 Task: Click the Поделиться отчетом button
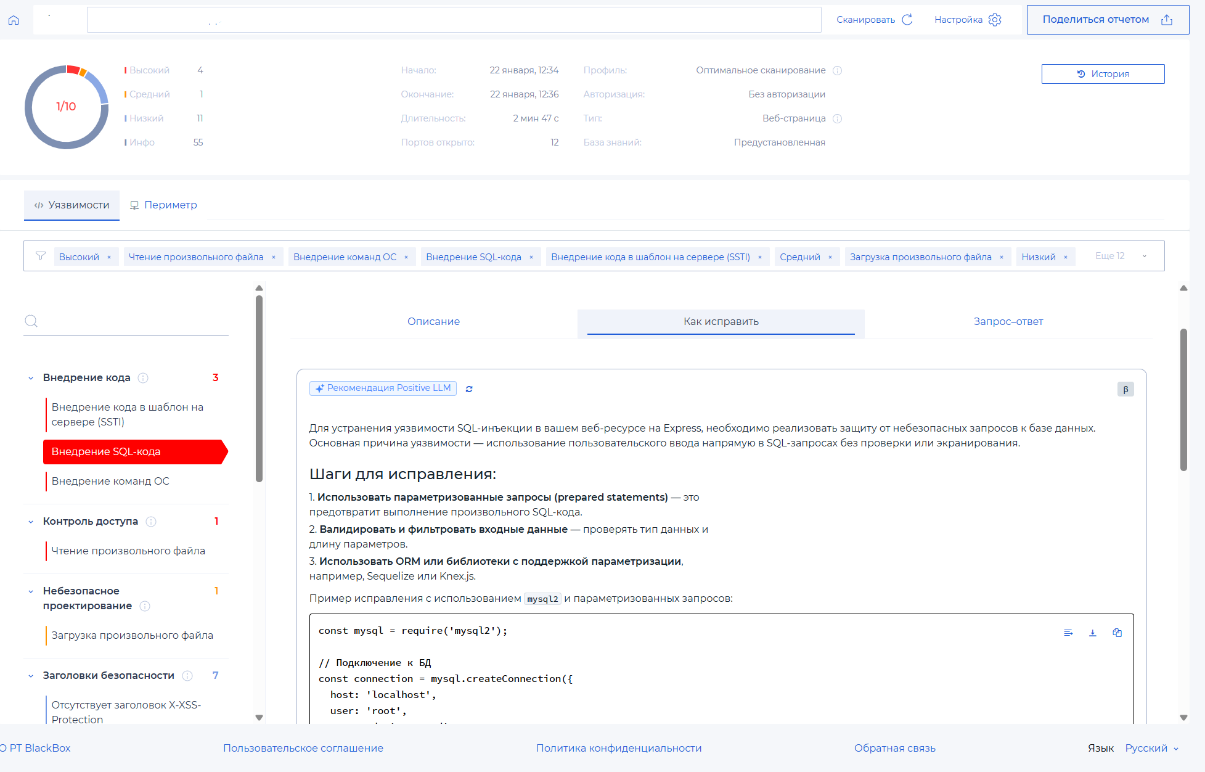1107,20
